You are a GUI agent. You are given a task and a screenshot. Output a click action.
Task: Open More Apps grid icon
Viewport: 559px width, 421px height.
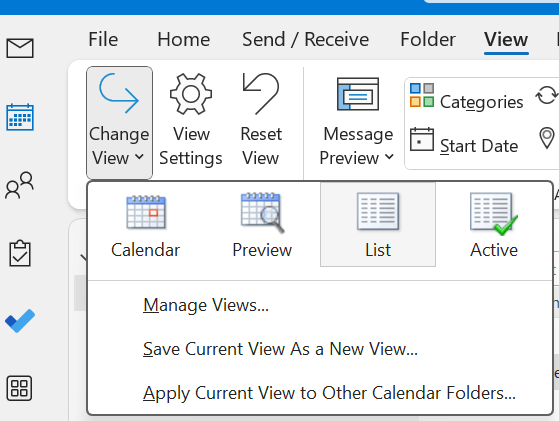tap(20, 388)
